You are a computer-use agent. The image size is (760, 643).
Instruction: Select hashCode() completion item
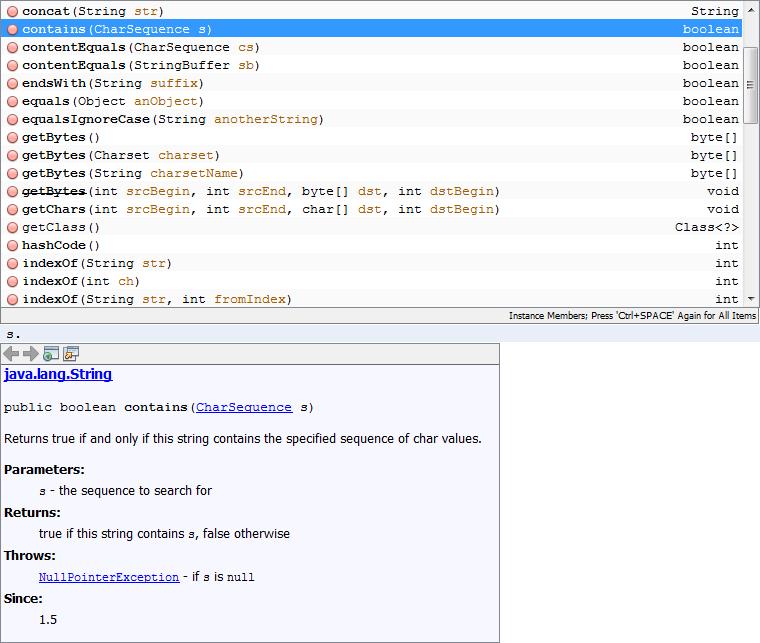point(371,245)
